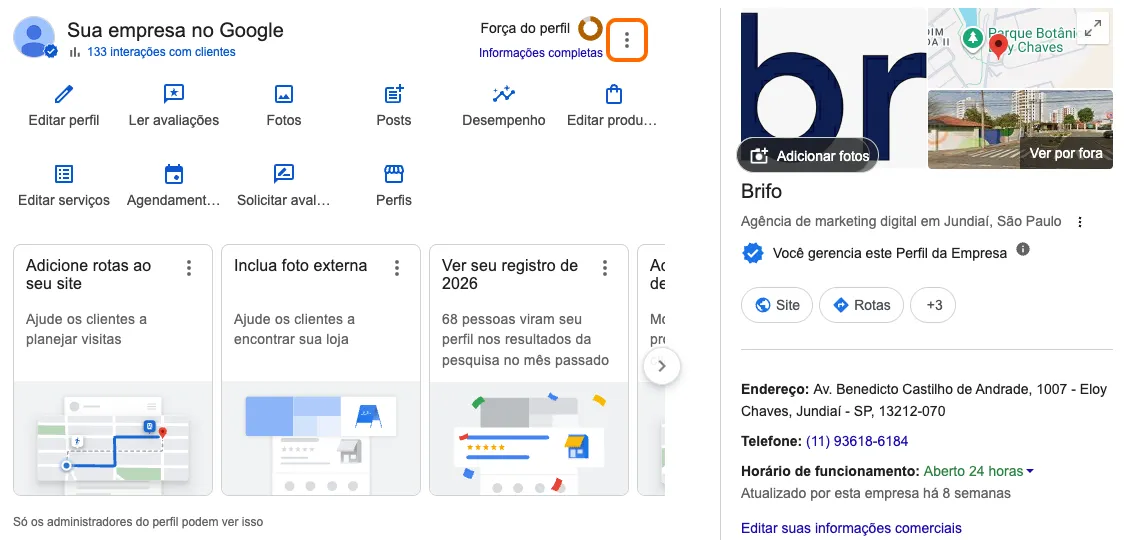Open the 'Ver seu registro de 2026' card
This screenshot has width=1130, height=540.
529,370
